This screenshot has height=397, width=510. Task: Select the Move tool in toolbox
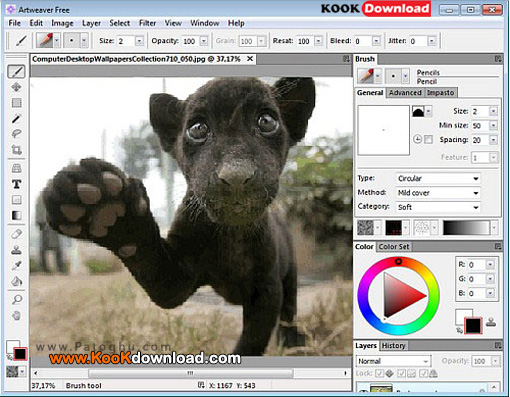tap(16, 87)
